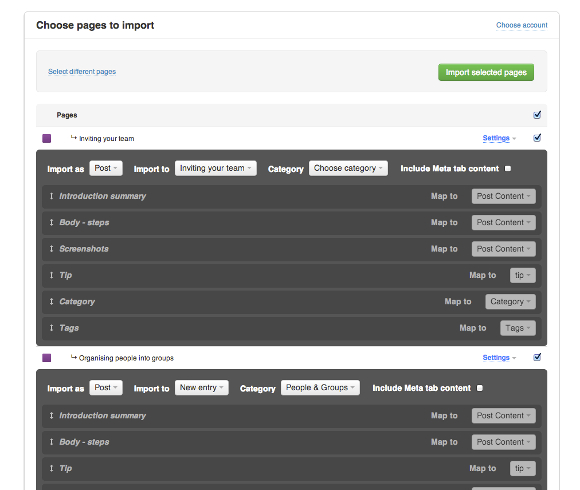This screenshot has height=490, width=580.
Task: Uncheck the Inviting your team page checkbox
Action: (x=537, y=138)
